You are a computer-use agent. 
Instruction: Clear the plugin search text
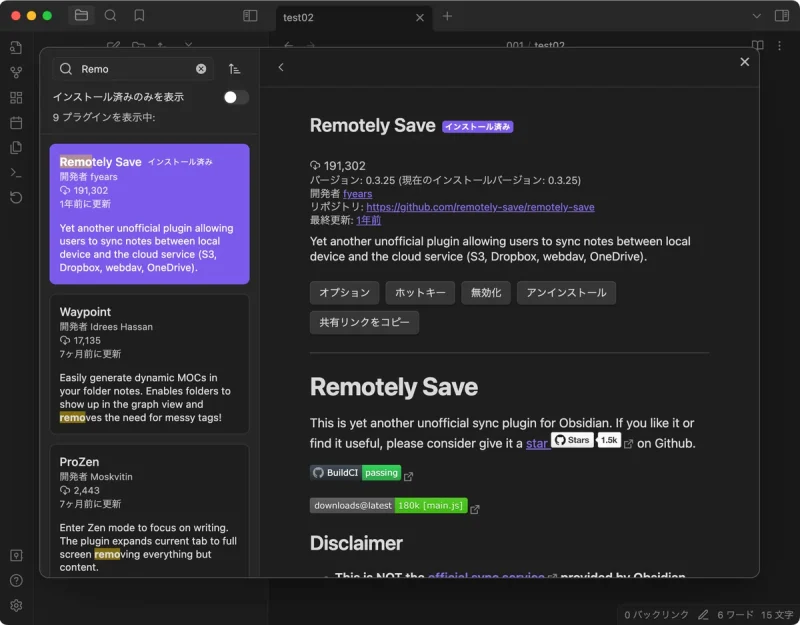(201, 69)
